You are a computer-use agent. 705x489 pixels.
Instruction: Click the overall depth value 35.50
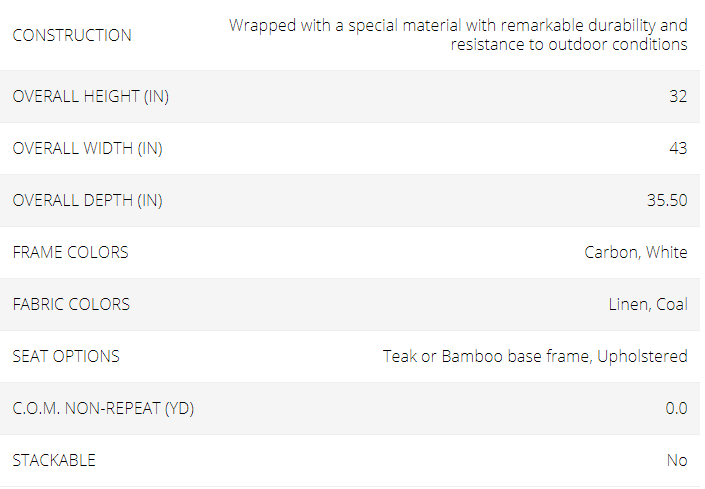(667, 200)
